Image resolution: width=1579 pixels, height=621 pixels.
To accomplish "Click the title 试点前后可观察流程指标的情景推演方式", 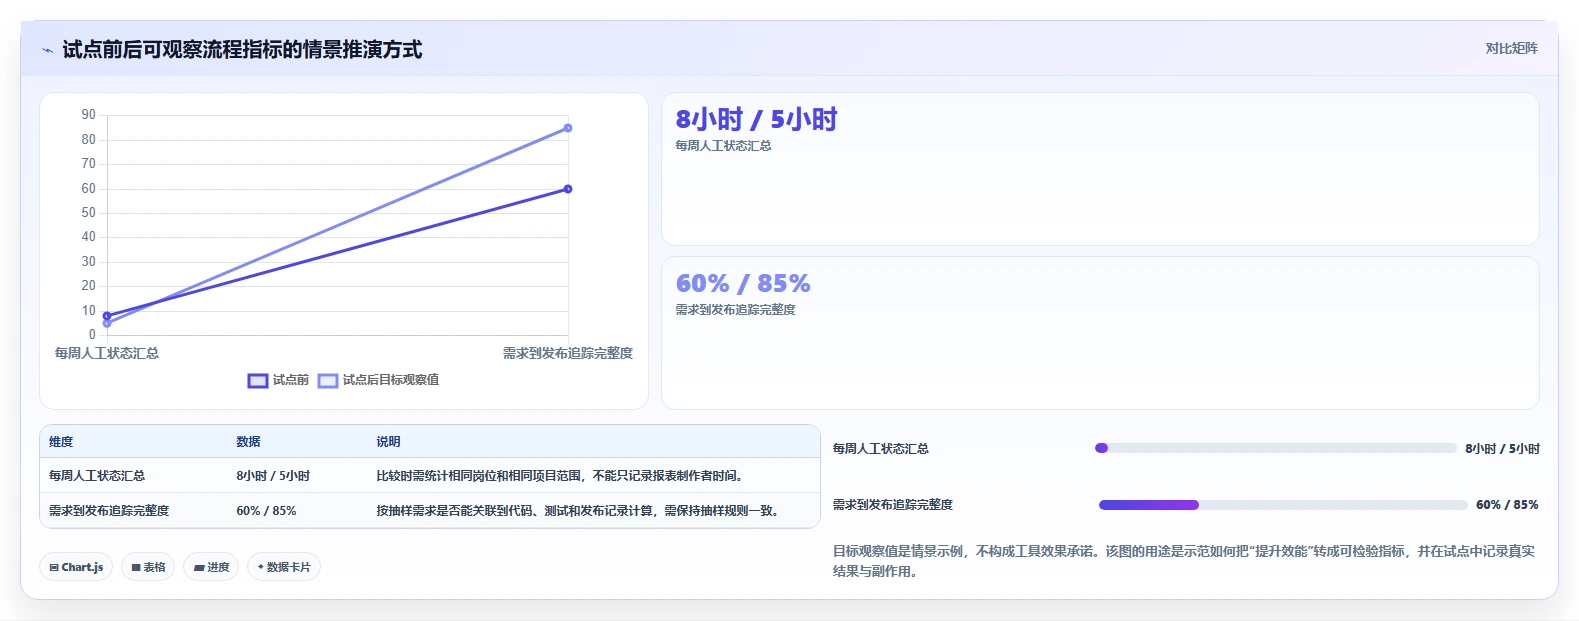I will [242, 50].
